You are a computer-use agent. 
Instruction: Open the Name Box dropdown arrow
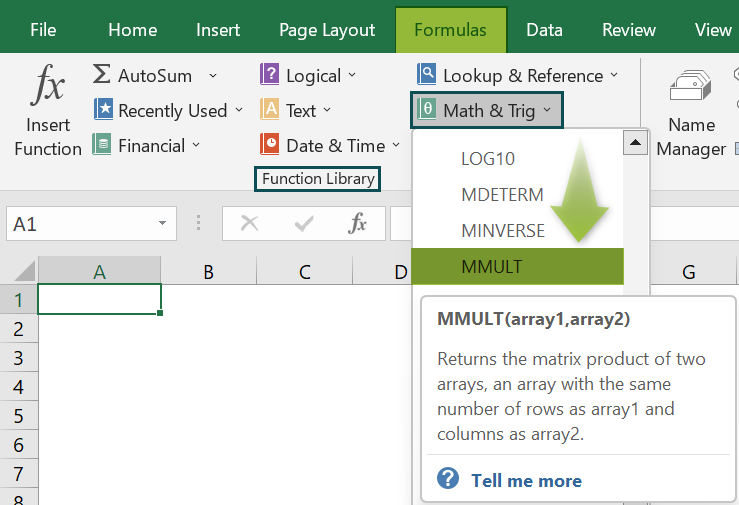point(162,223)
